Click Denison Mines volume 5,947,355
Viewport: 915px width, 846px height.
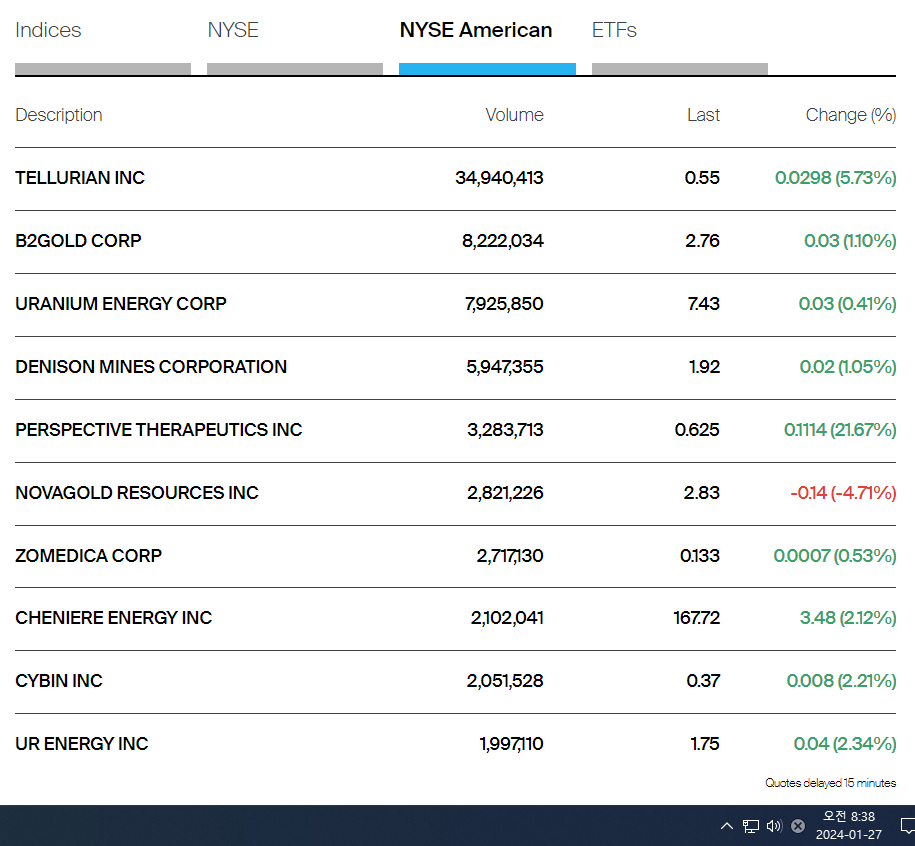(x=505, y=367)
